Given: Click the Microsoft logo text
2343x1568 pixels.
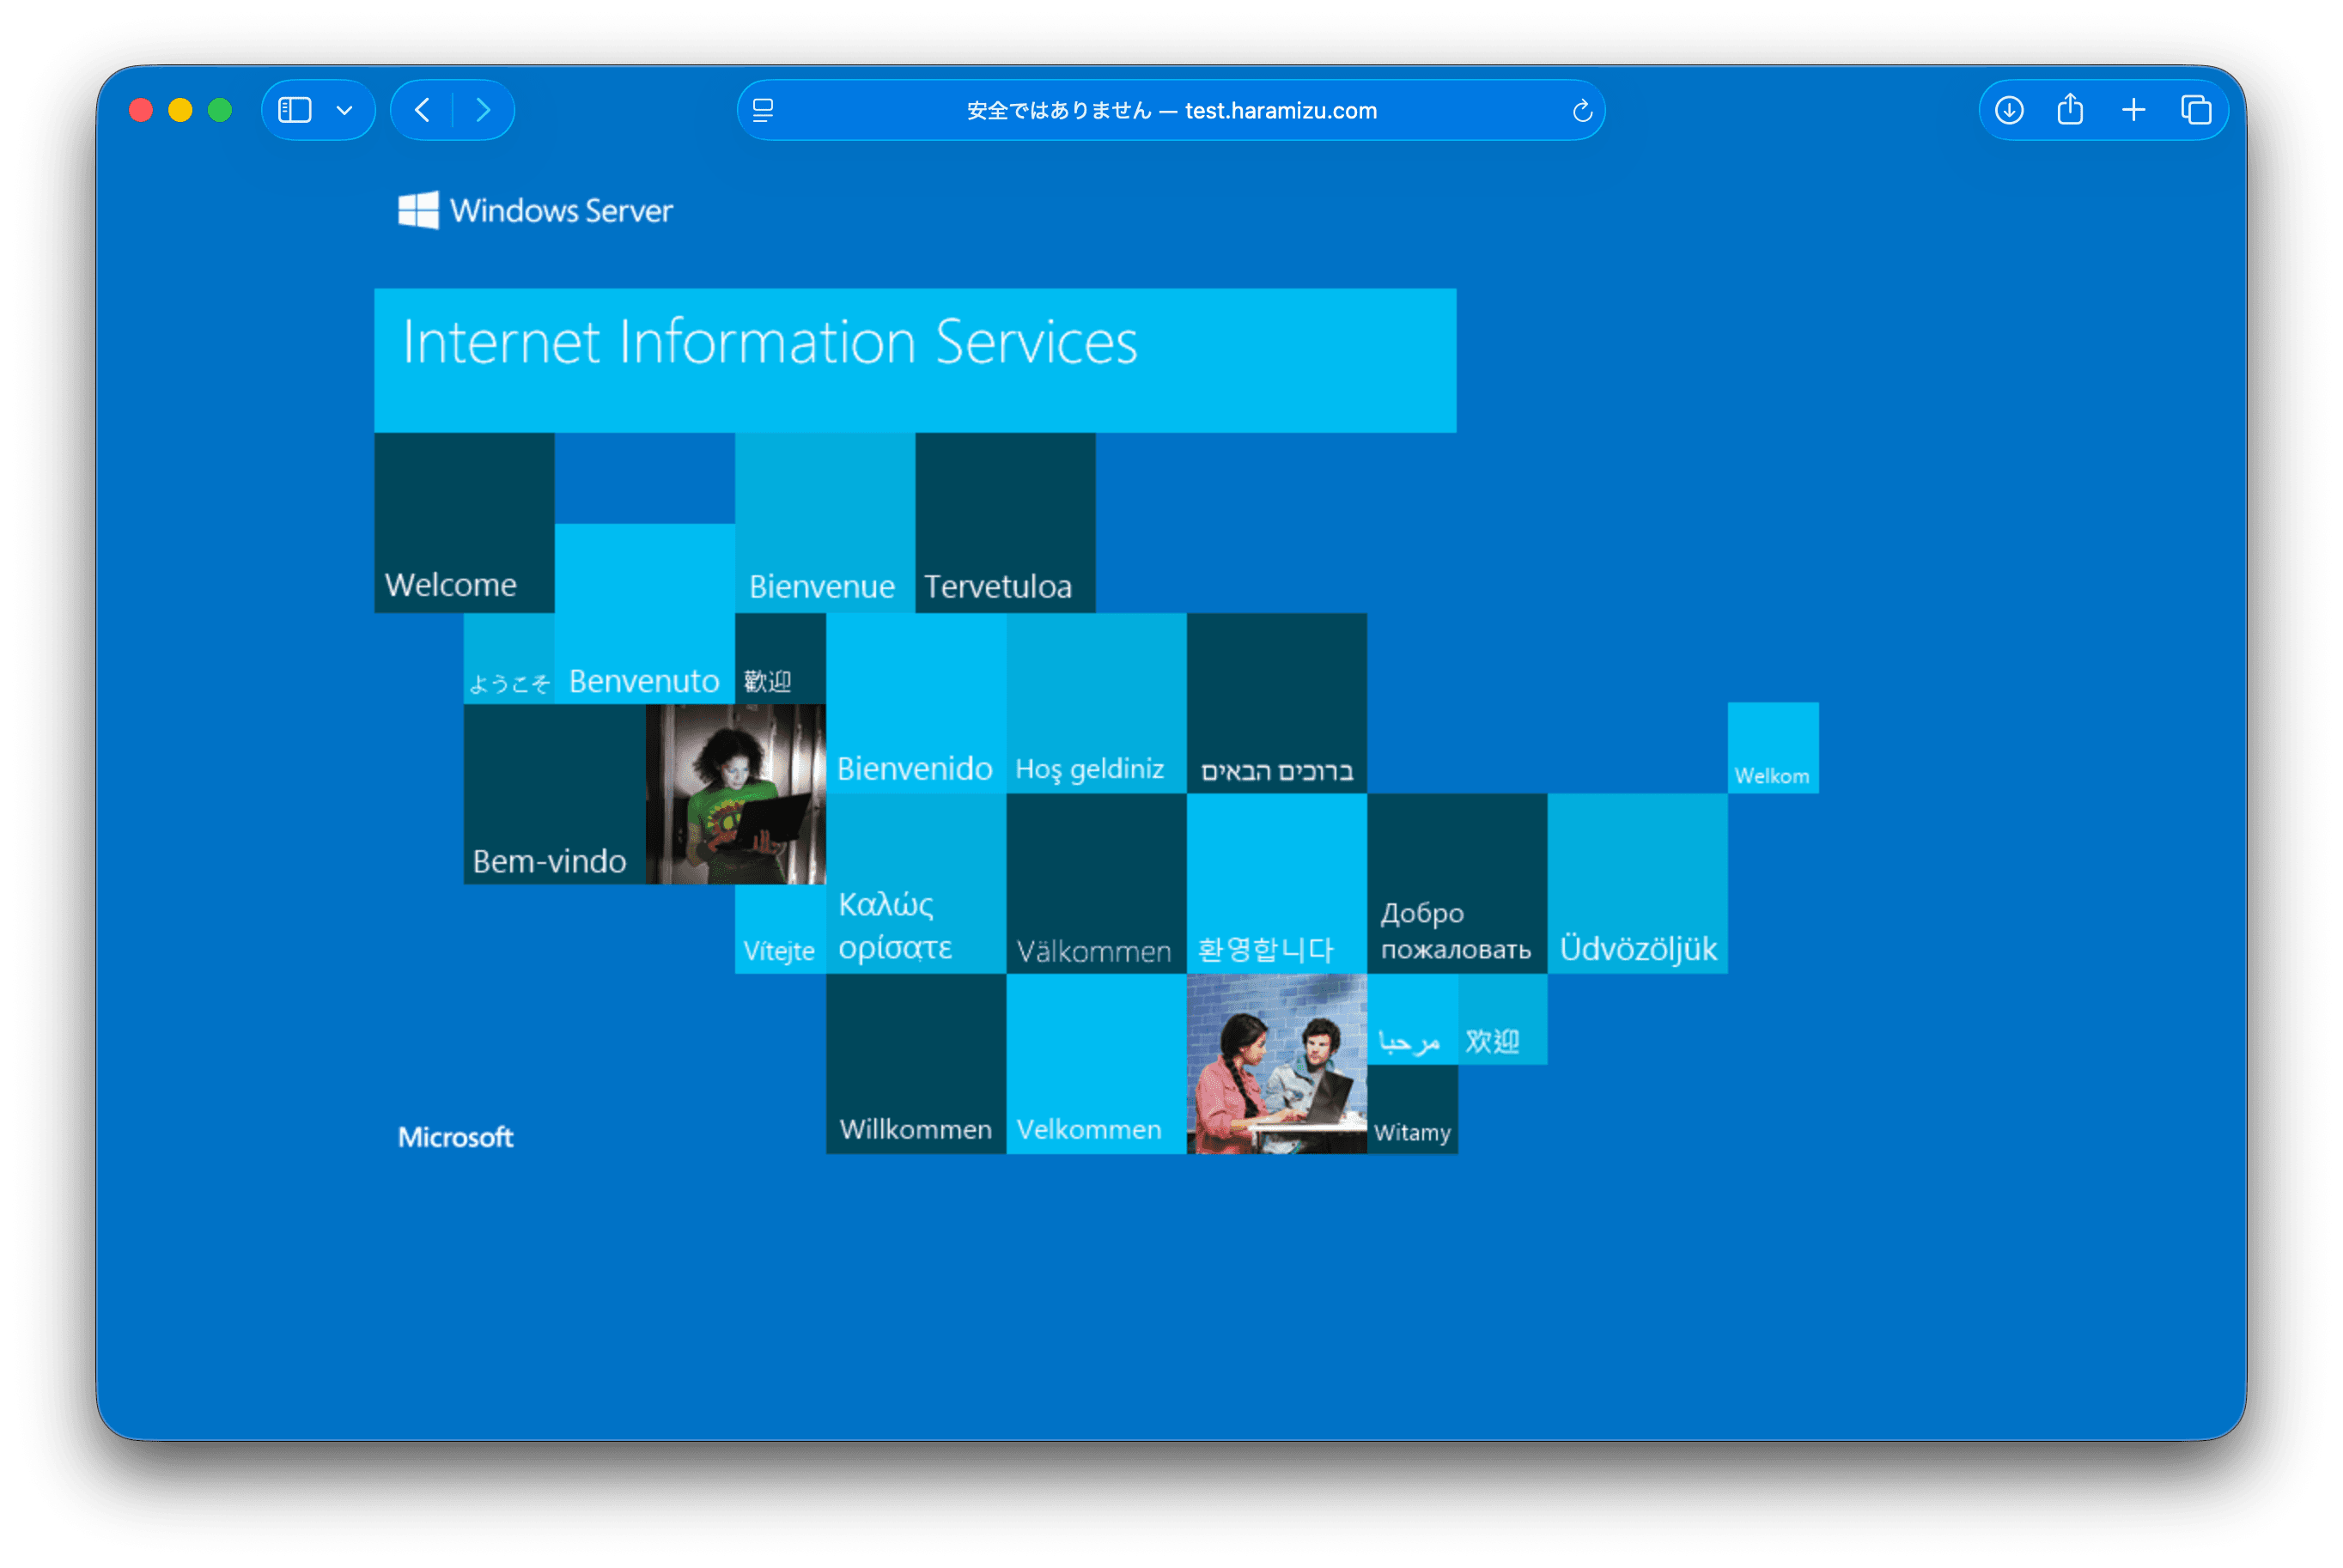Looking at the screenshot, I should (x=455, y=1137).
